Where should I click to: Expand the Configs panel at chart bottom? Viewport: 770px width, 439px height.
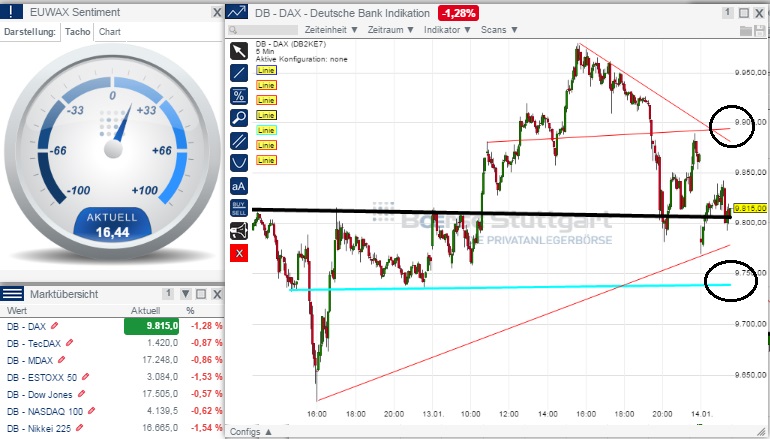click(251, 432)
